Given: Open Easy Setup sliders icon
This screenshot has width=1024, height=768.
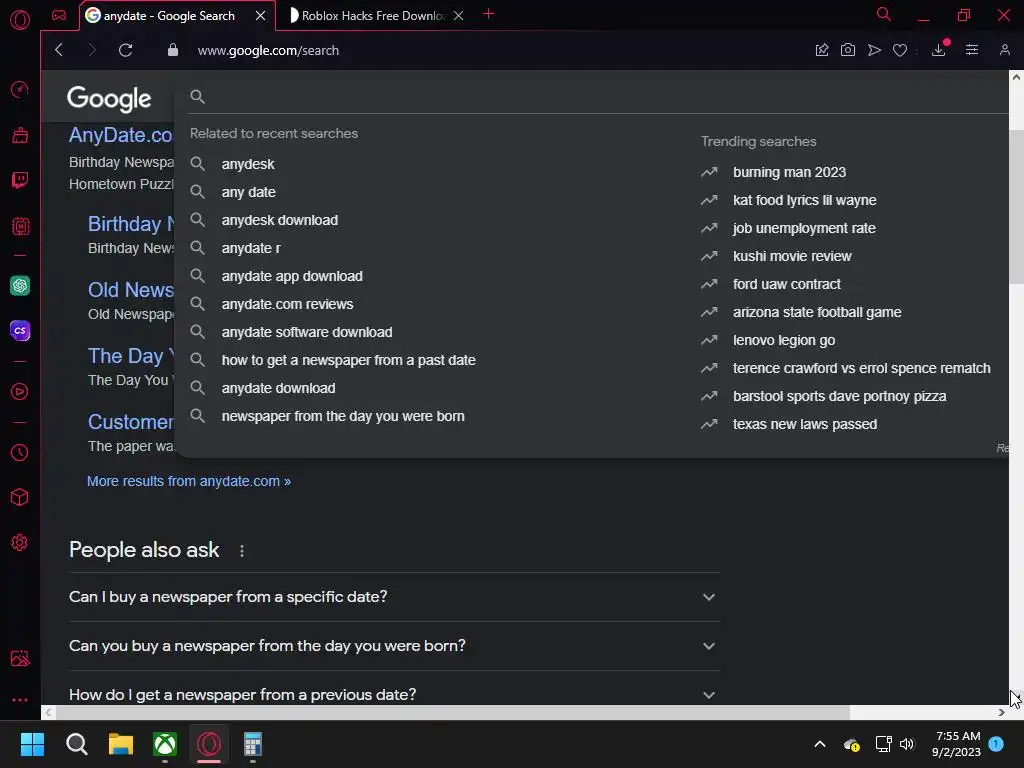Looking at the screenshot, I should point(972,50).
